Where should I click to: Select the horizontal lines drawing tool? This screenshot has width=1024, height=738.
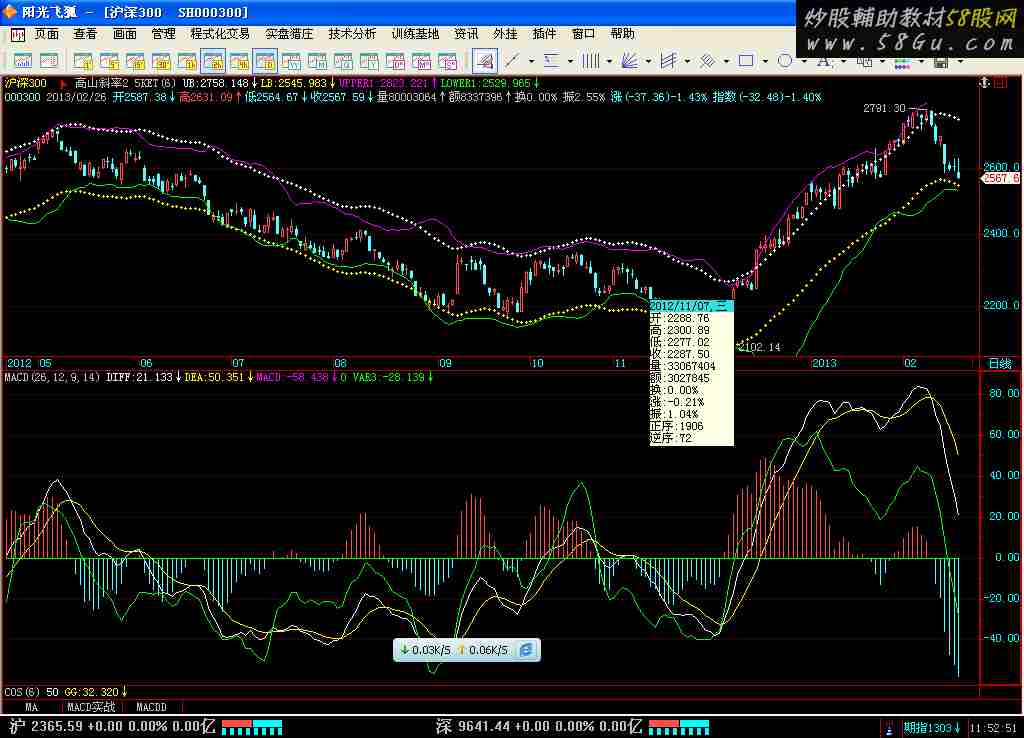552,61
